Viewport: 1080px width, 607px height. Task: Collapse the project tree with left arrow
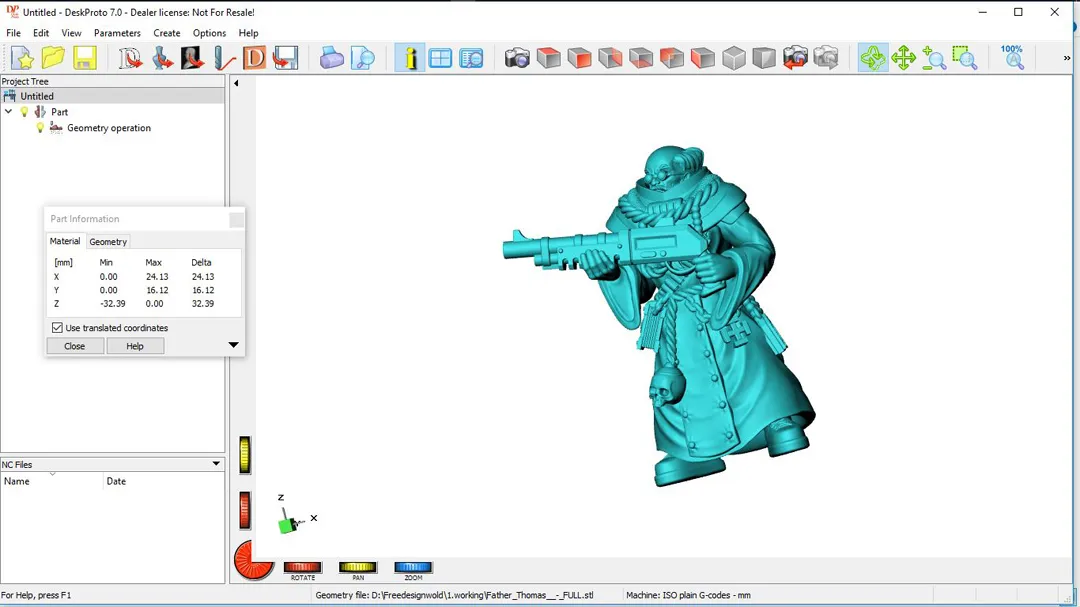(x=236, y=83)
